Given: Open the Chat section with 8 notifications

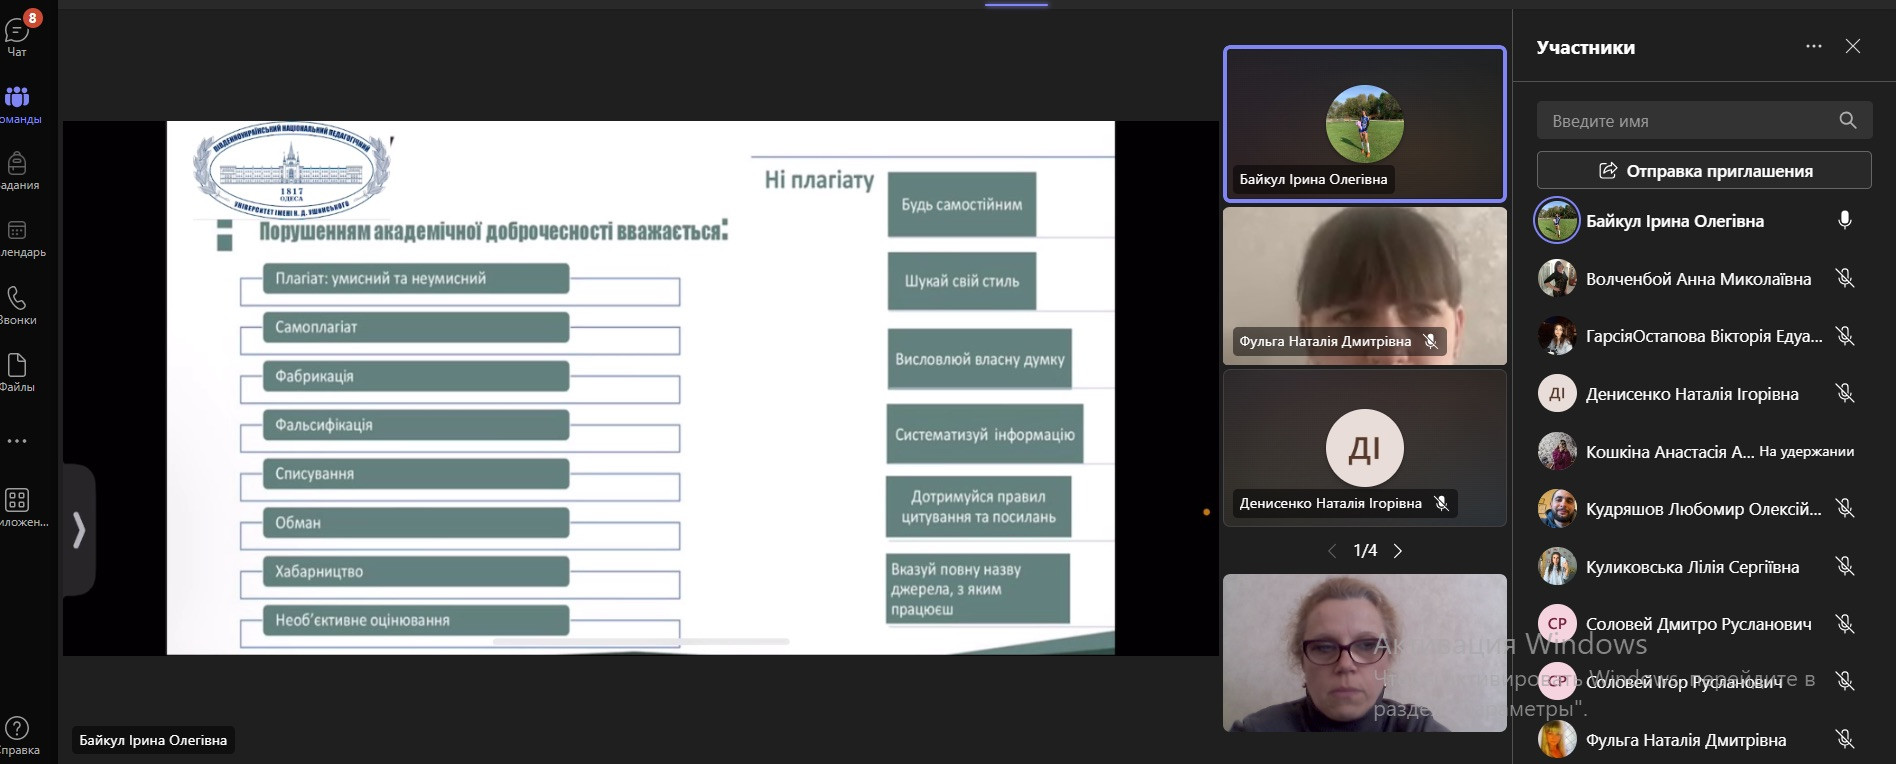Looking at the screenshot, I should point(18,35).
